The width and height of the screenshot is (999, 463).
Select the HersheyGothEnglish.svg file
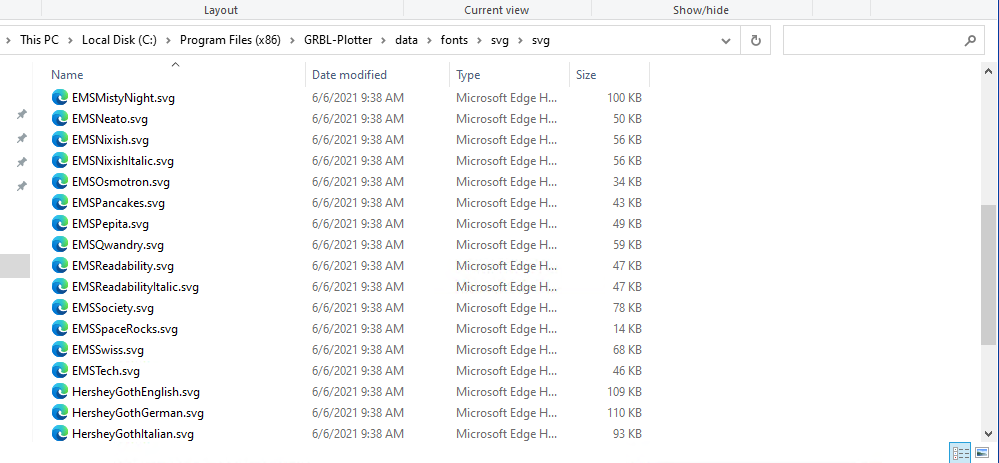(135, 392)
